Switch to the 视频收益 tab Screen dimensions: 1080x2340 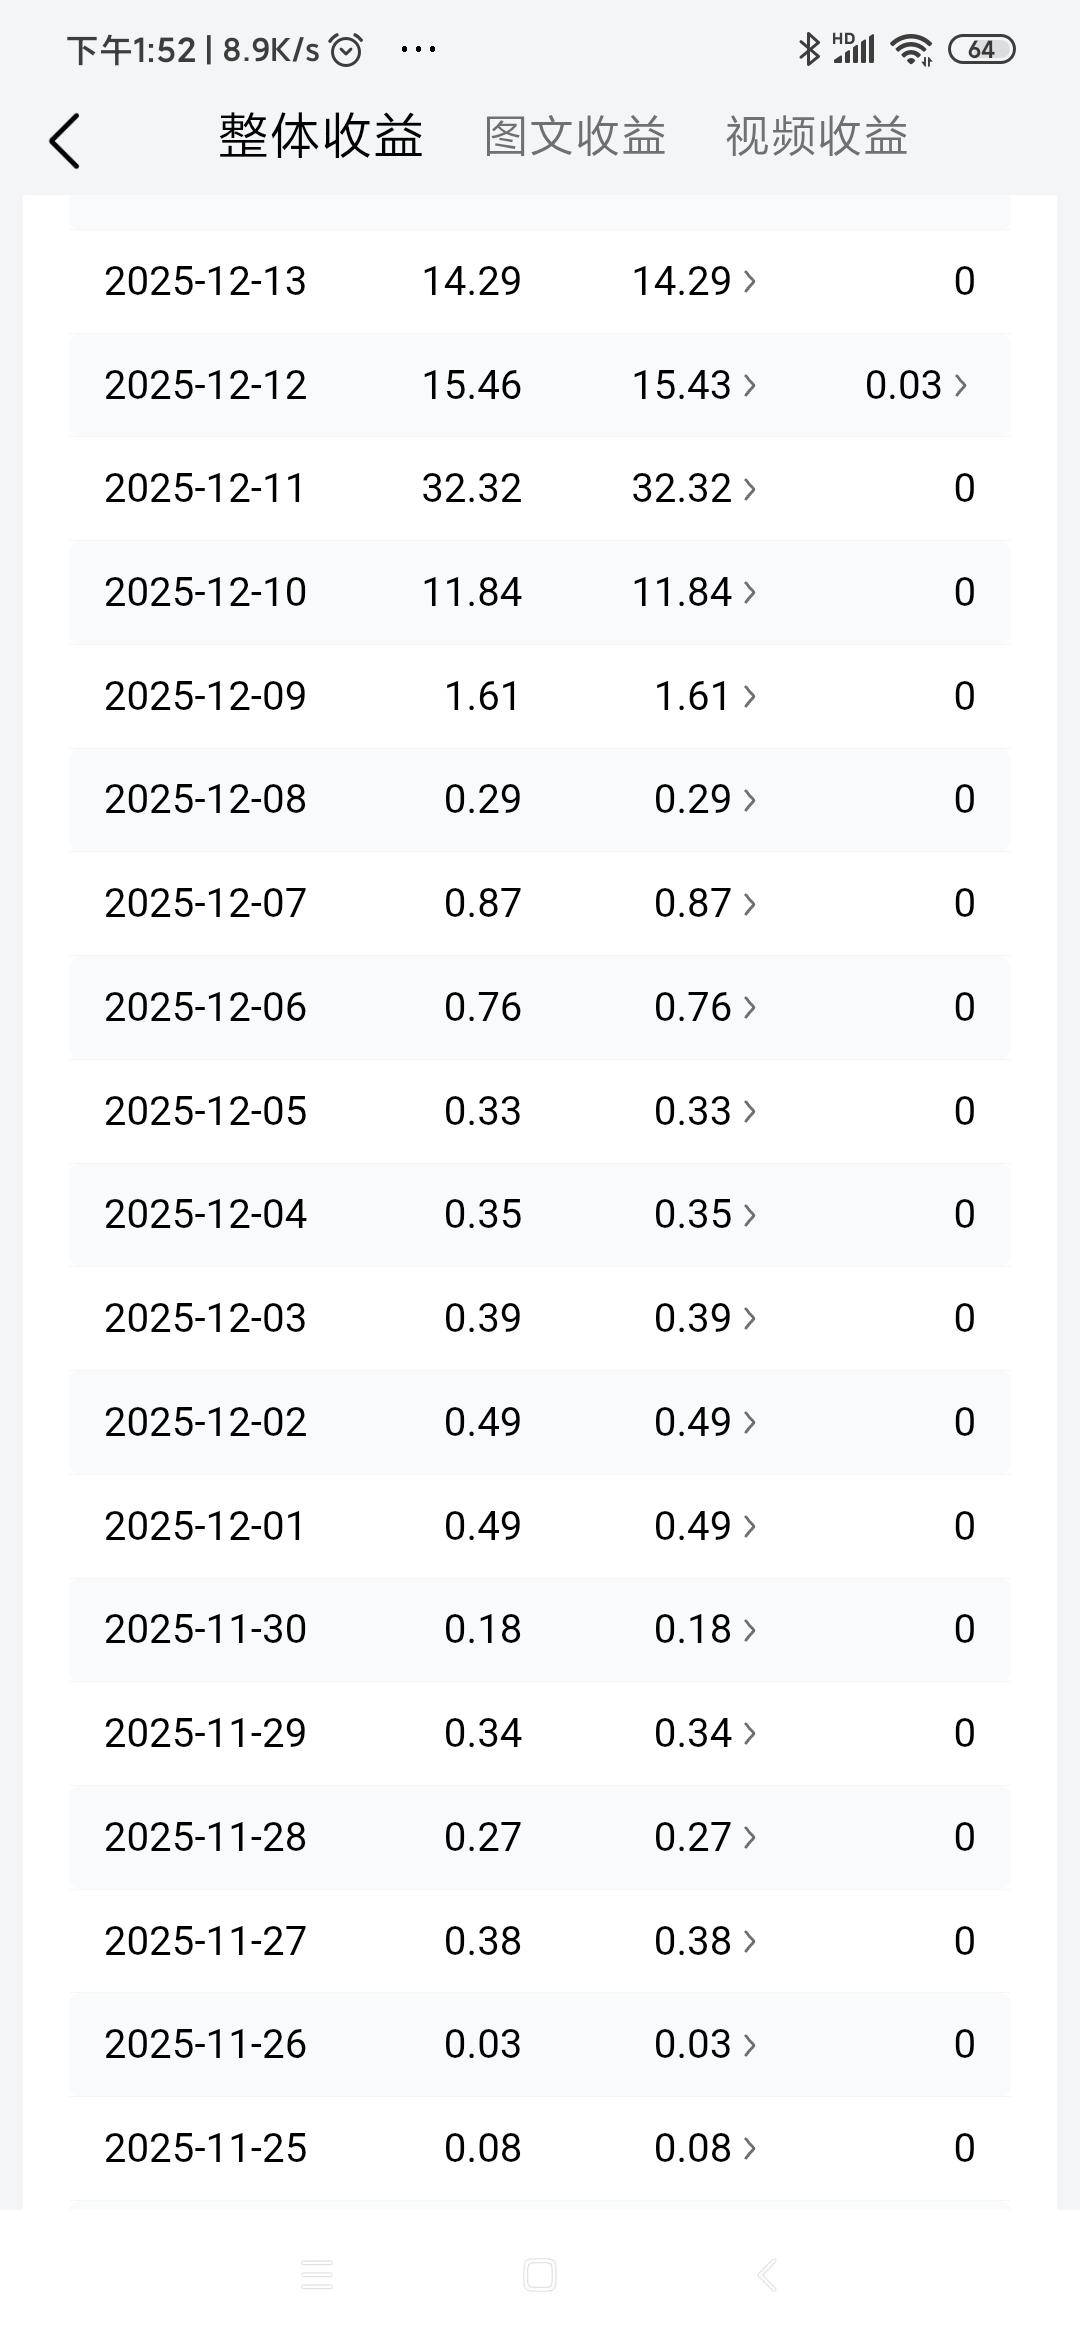coord(816,136)
